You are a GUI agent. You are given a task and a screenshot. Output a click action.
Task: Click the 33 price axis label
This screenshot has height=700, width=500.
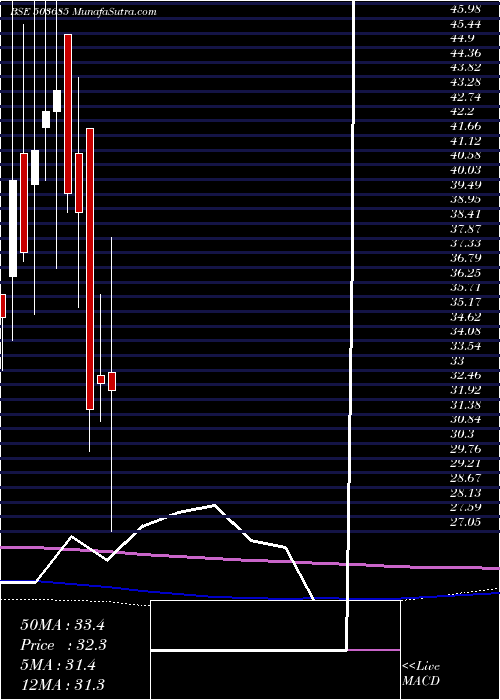[x=458, y=361]
